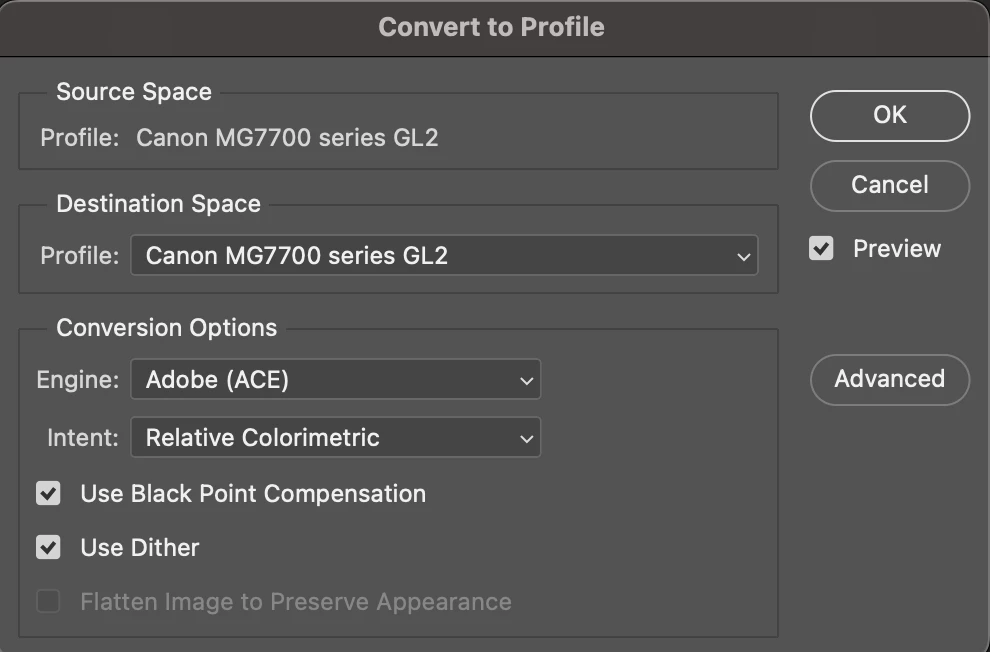Click the Convert to Profile title bar
The image size is (990, 652).
(491, 27)
